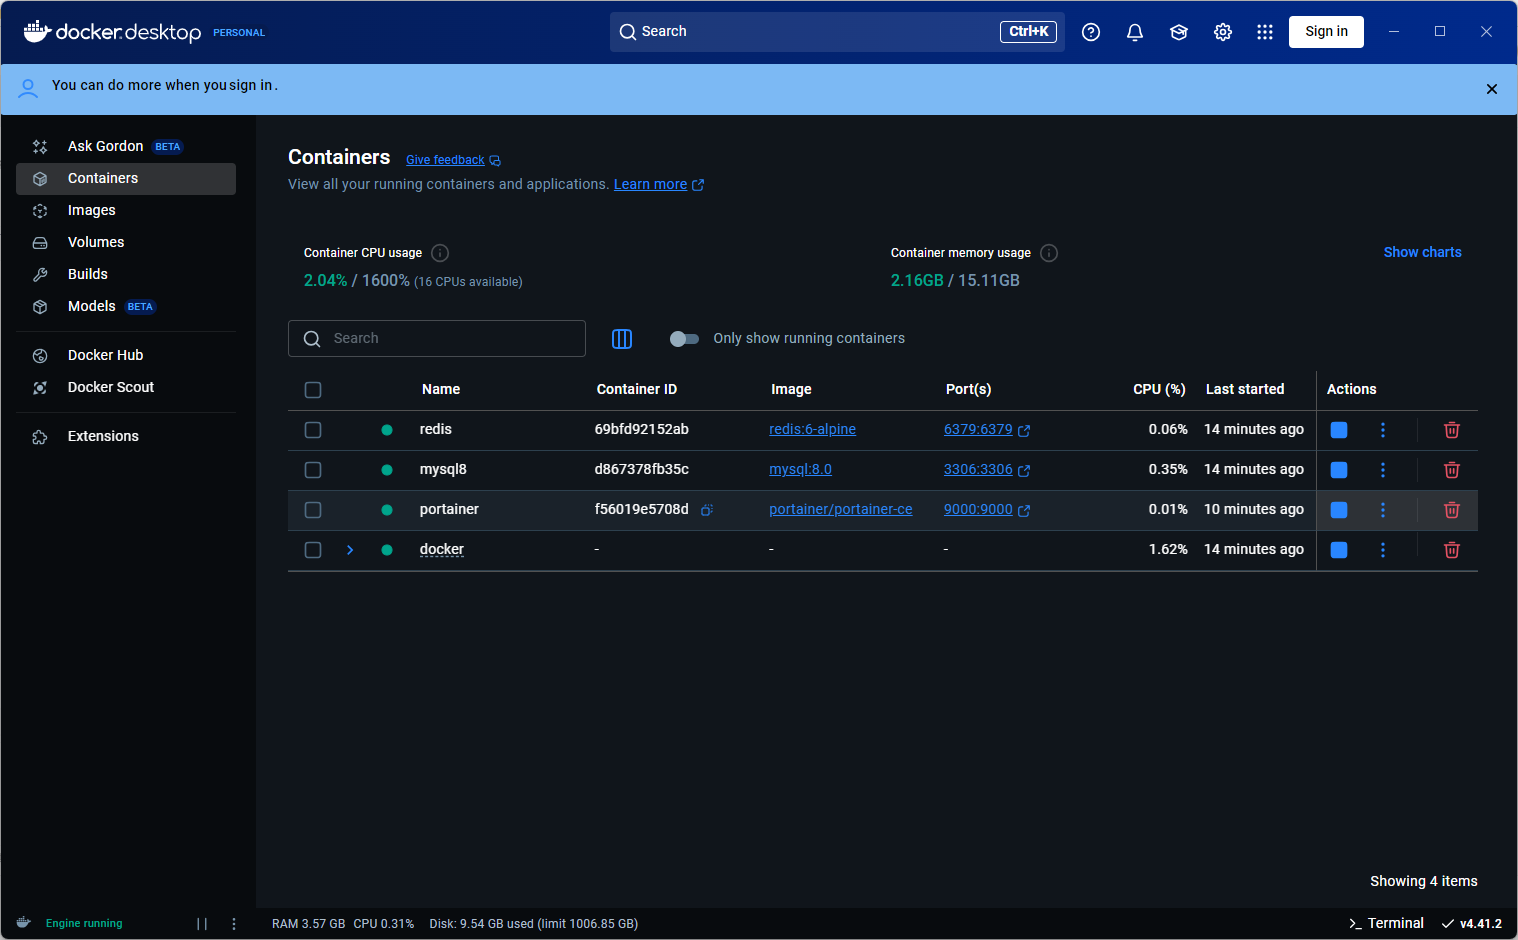1518x940 pixels.
Task: Click the memory usage info icon
Action: (1049, 253)
